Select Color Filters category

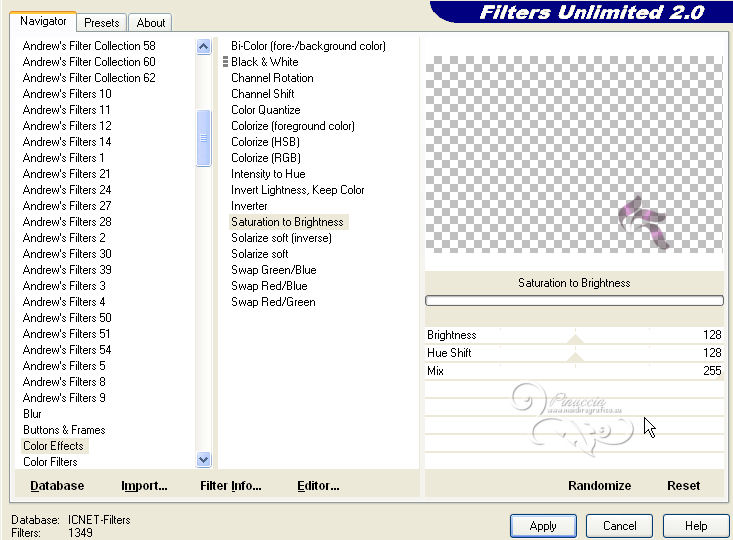point(50,462)
